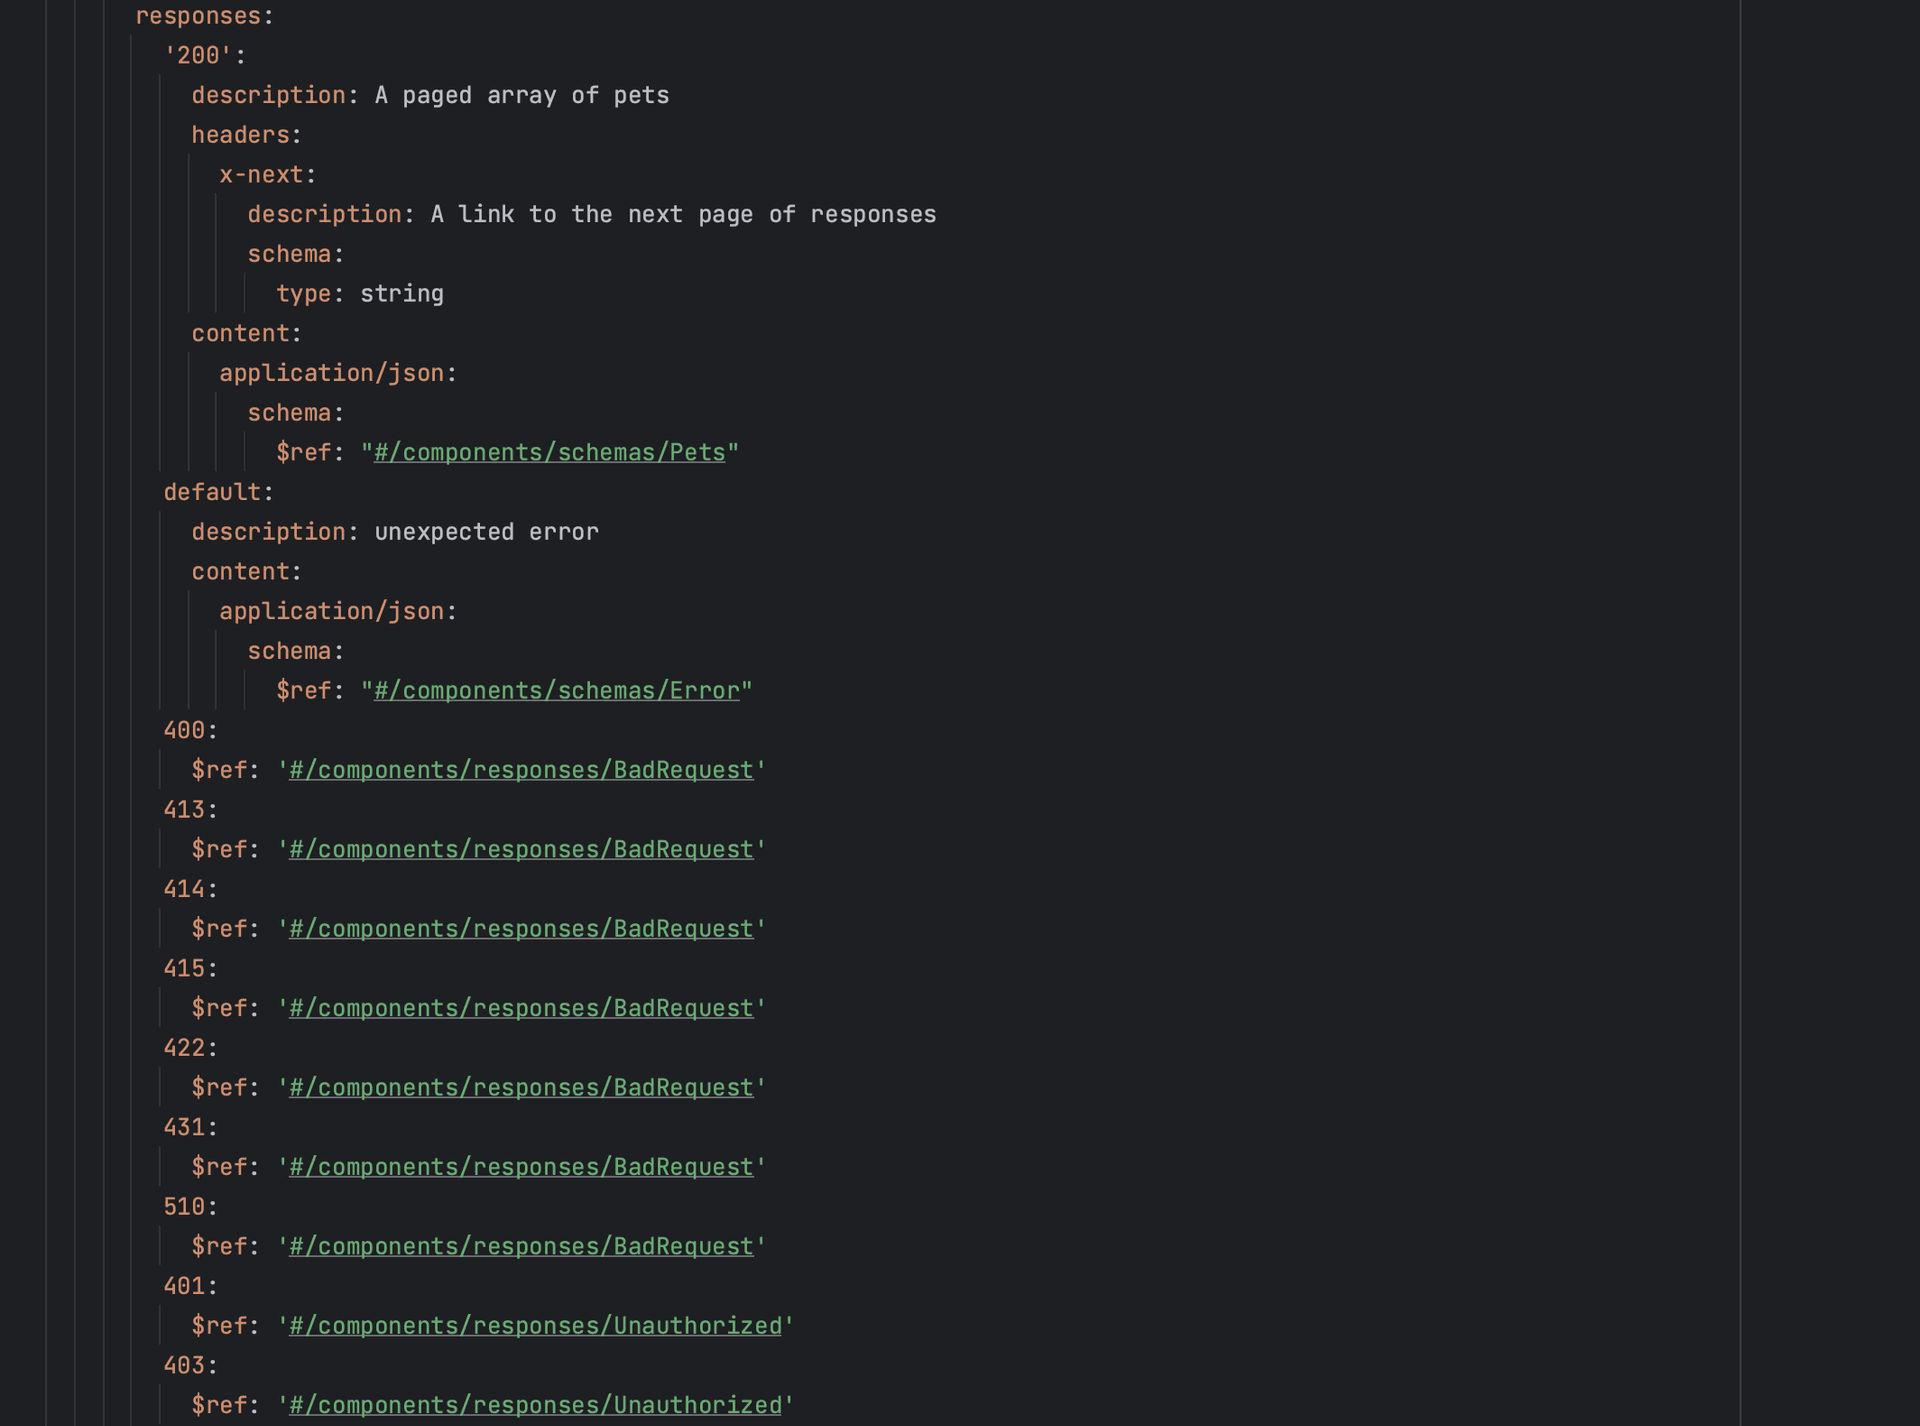This screenshot has height=1426, width=1920.
Task: Click the text 'A paged array of pets'
Action: coord(521,96)
